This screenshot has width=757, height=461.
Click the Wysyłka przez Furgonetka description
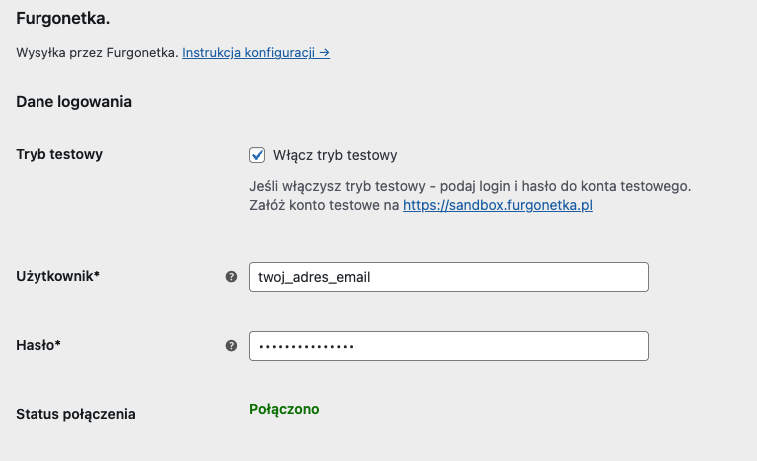coord(97,52)
